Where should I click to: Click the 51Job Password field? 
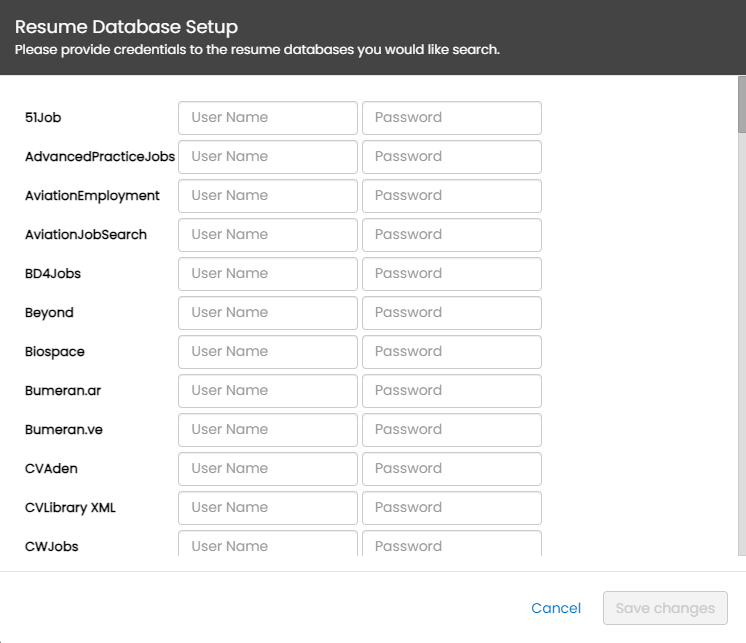(452, 118)
